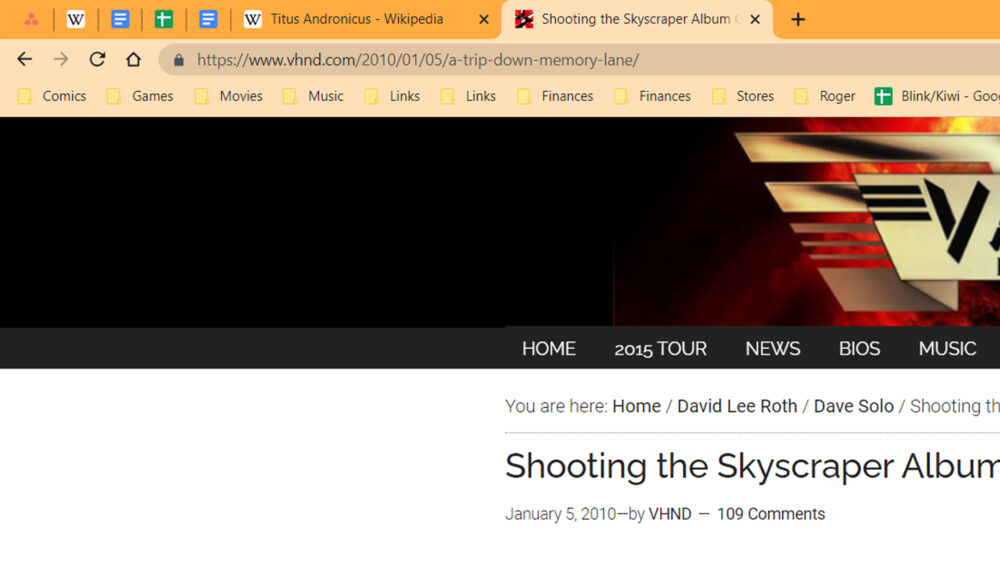Go to the browser Home page icon
This screenshot has height=563, width=1000.
[133, 59]
